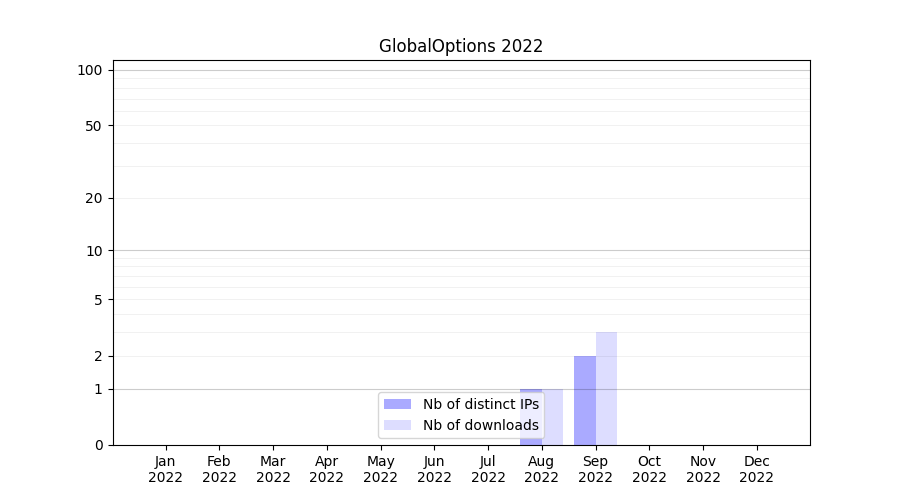Select the 'Nb of downloads' legend label
Viewport: 900px width, 500px height.
coord(480,425)
